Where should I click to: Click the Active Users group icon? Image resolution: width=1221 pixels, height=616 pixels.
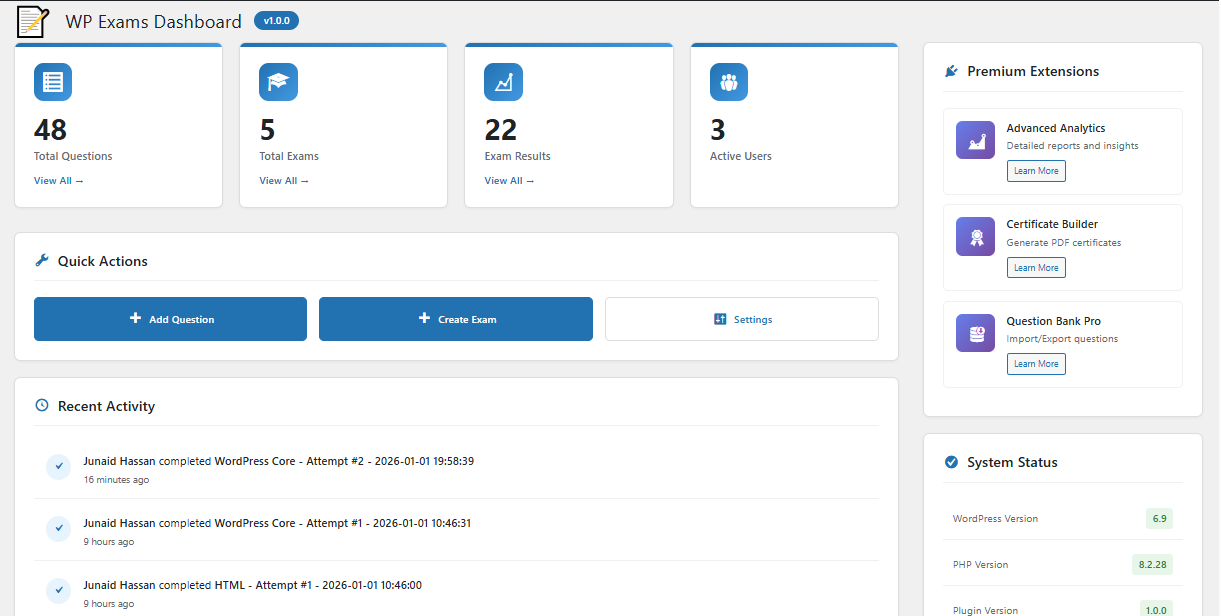[729, 82]
